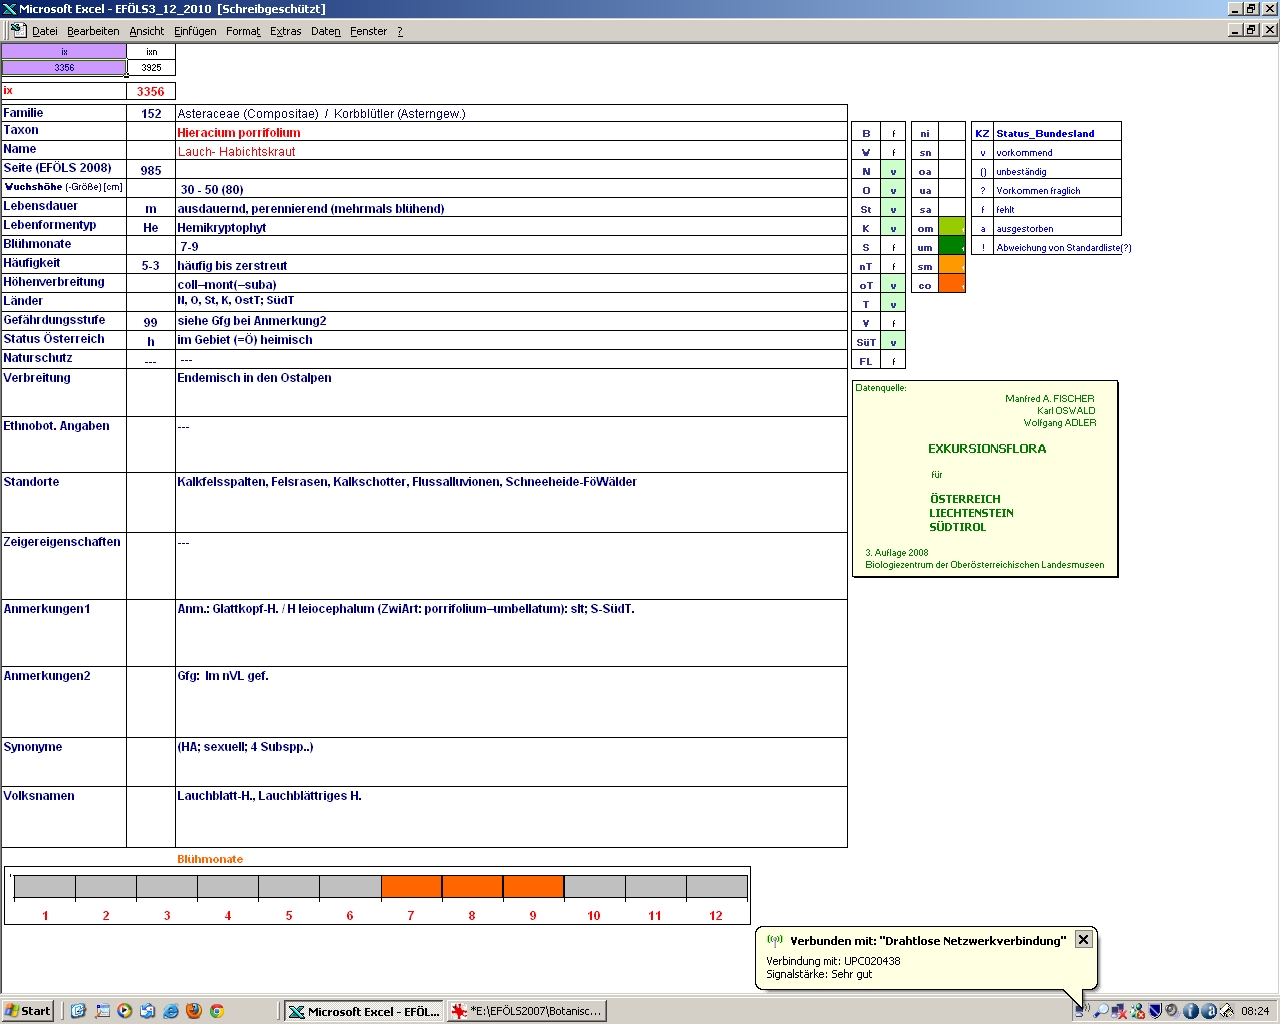Click the blue 'i' tray icon
Image resolution: width=1280 pixels, height=1024 pixels.
[1190, 1011]
